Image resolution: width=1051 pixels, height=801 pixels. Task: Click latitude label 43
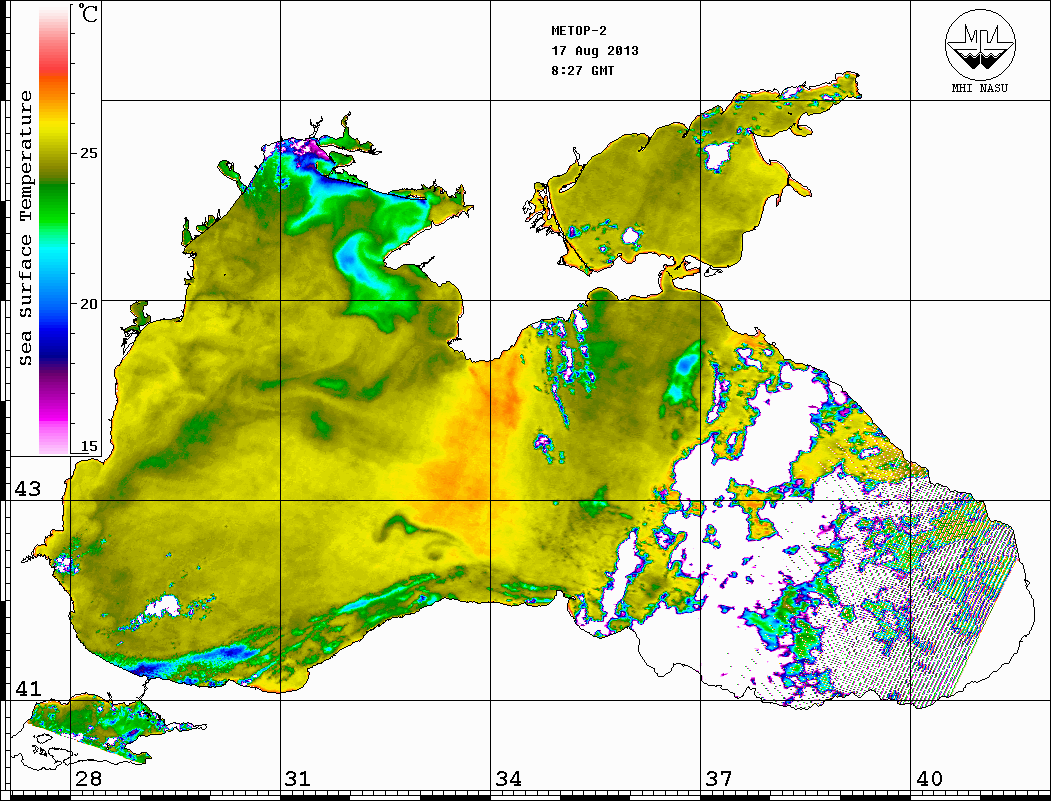click(x=28, y=489)
